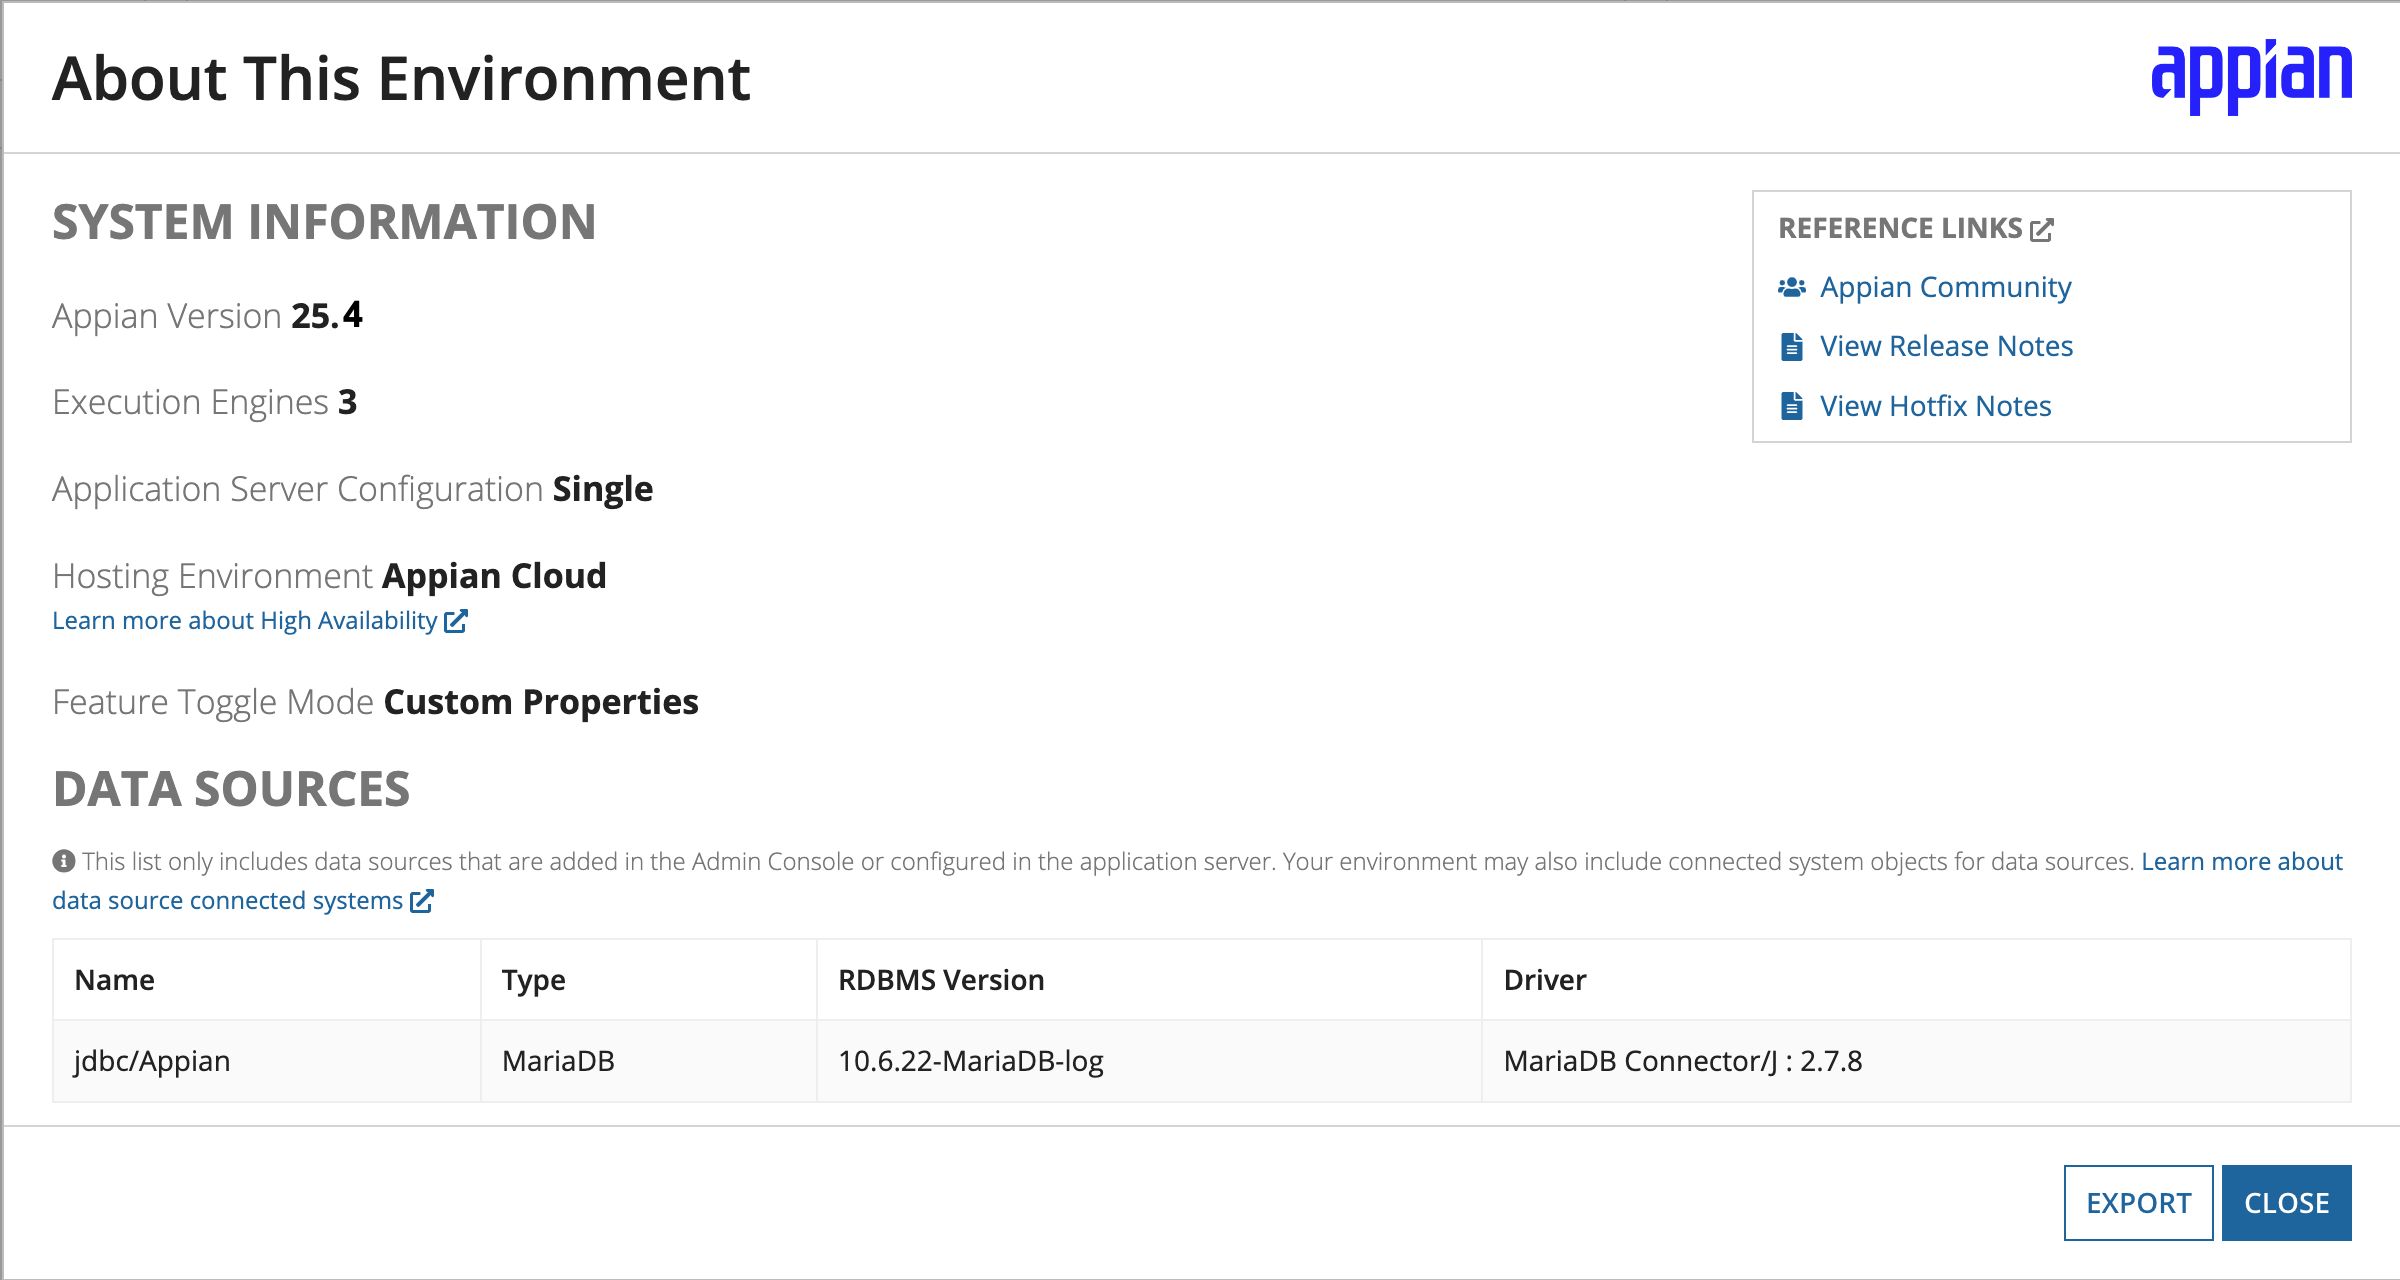Click the Appian Community people icon
Viewport: 2400px width, 1280px height.
tap(1792, 287)
